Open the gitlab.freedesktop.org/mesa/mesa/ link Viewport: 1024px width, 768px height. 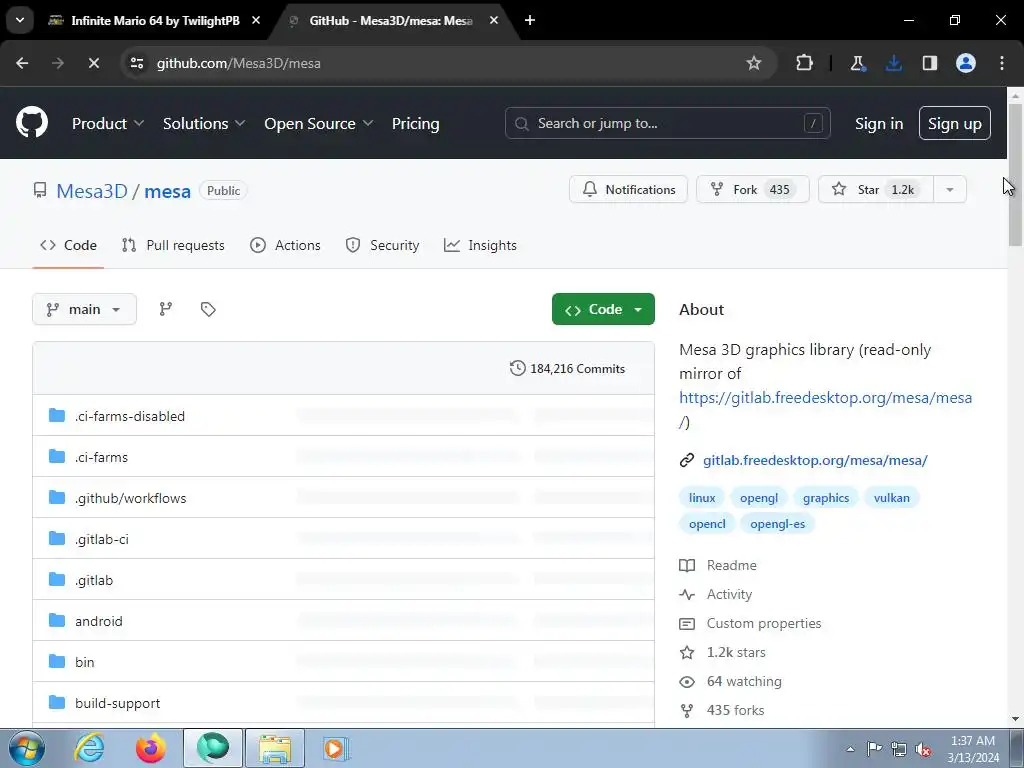[x=815, y=460]
